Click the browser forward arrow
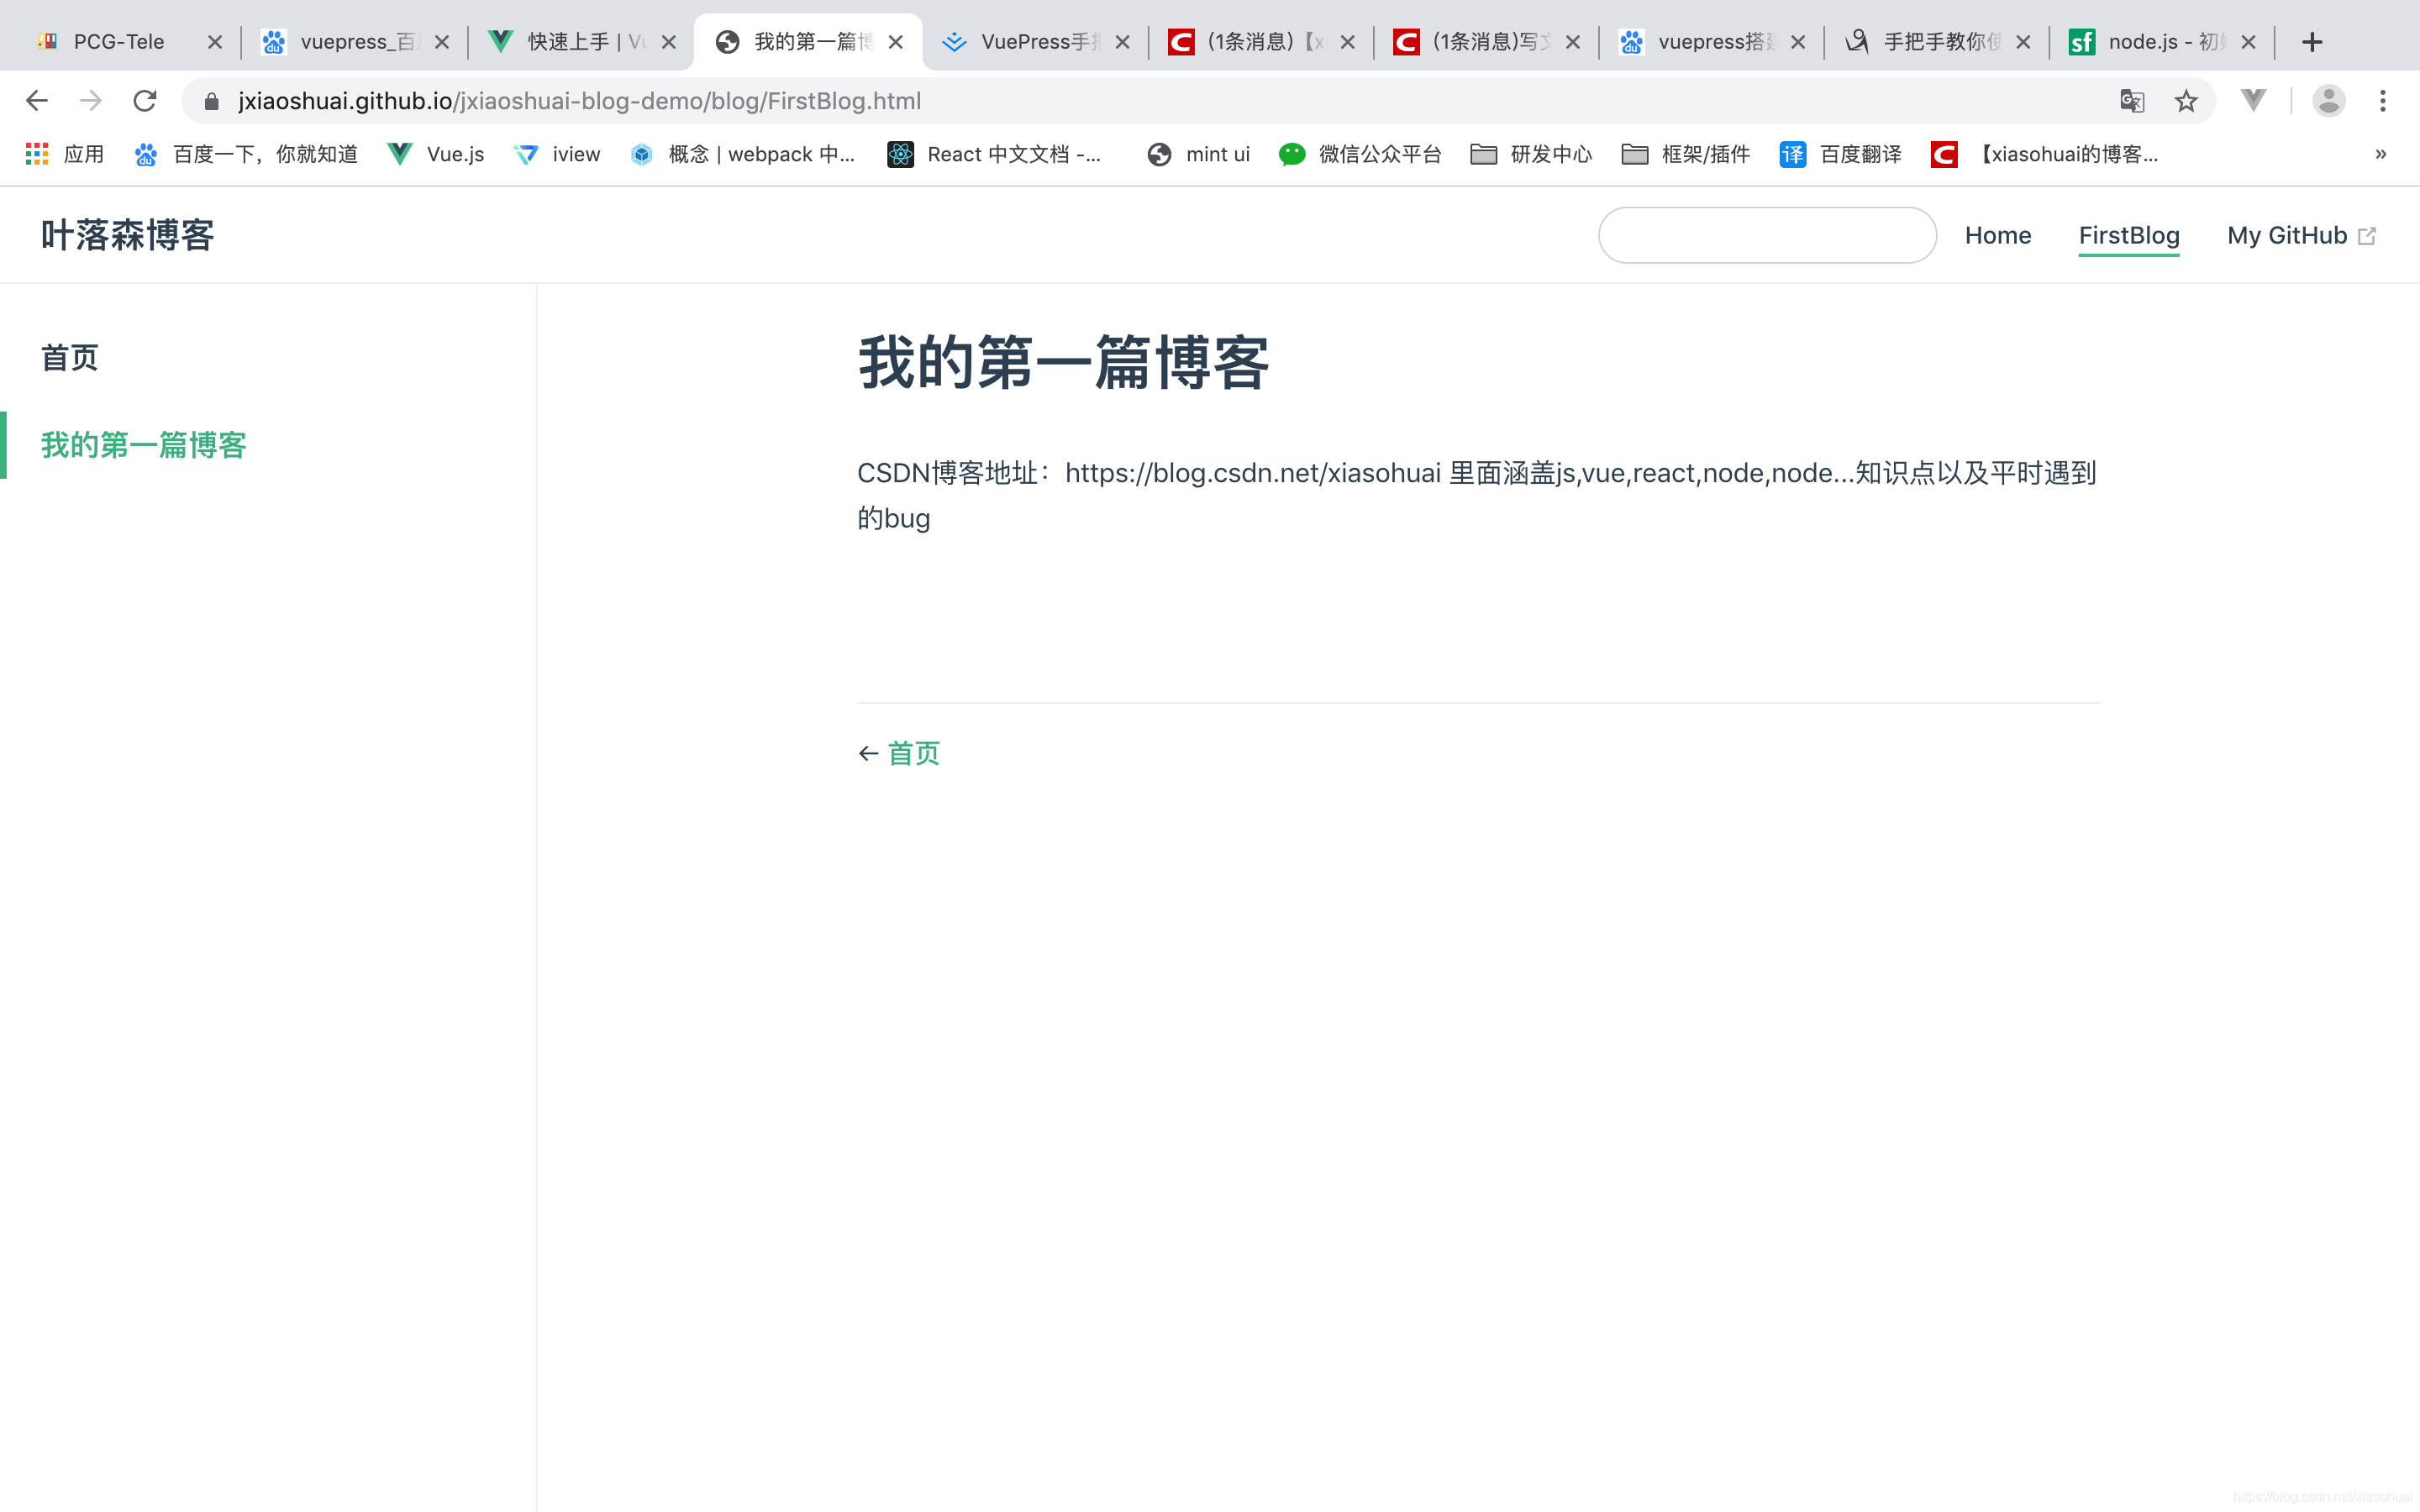The height and width of the screenshot is (1512, 2420). click(x=91, y=101)
